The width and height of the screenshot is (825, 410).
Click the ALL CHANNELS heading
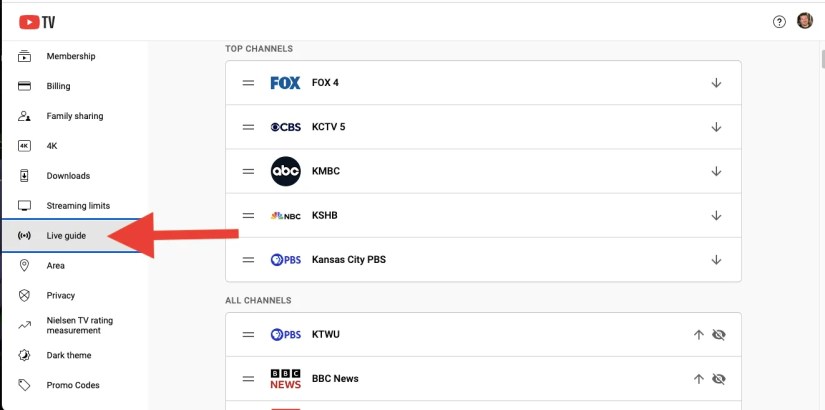click(x=258, y=301)
